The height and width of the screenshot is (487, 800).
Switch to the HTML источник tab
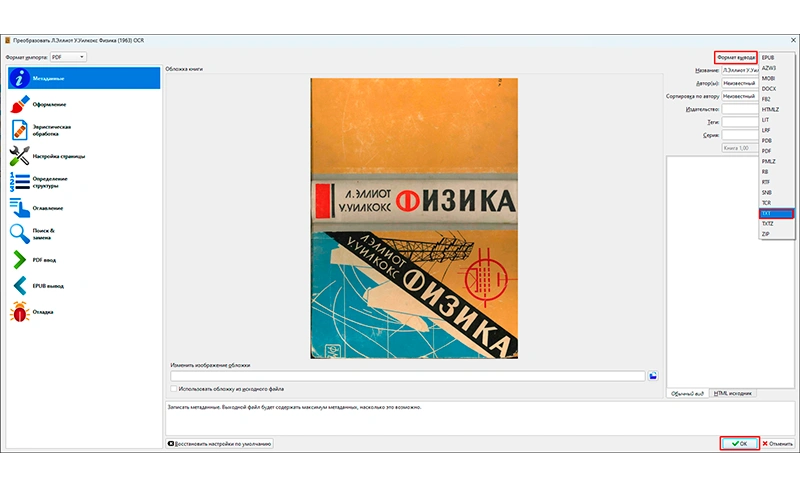733,393
